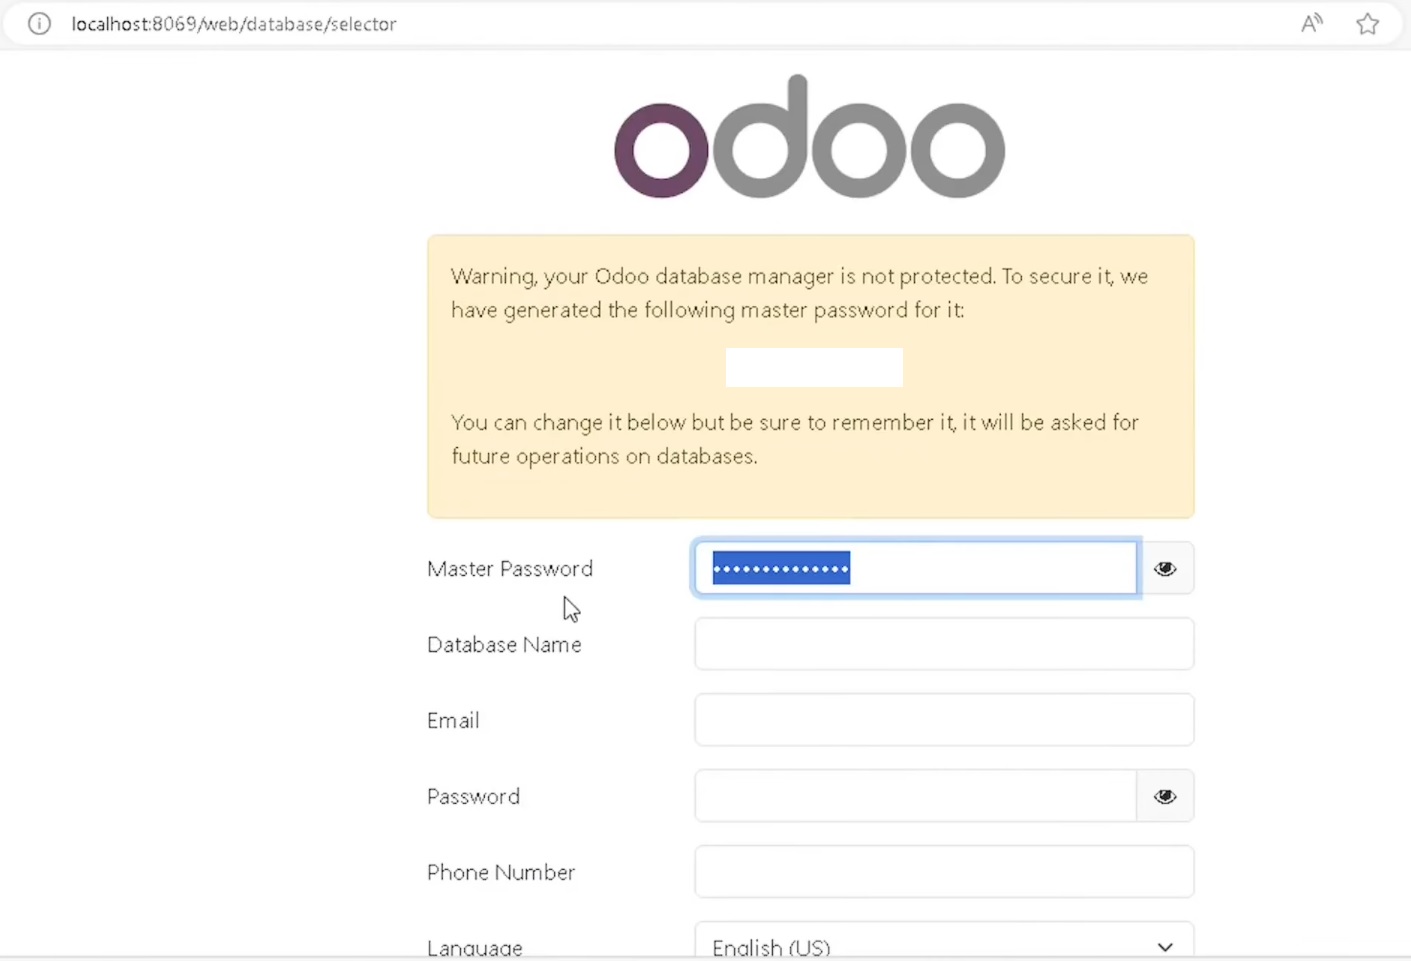Click the "Language" label text
The width and height of the screenshot is (1411, 961).
tap(475, 948)
